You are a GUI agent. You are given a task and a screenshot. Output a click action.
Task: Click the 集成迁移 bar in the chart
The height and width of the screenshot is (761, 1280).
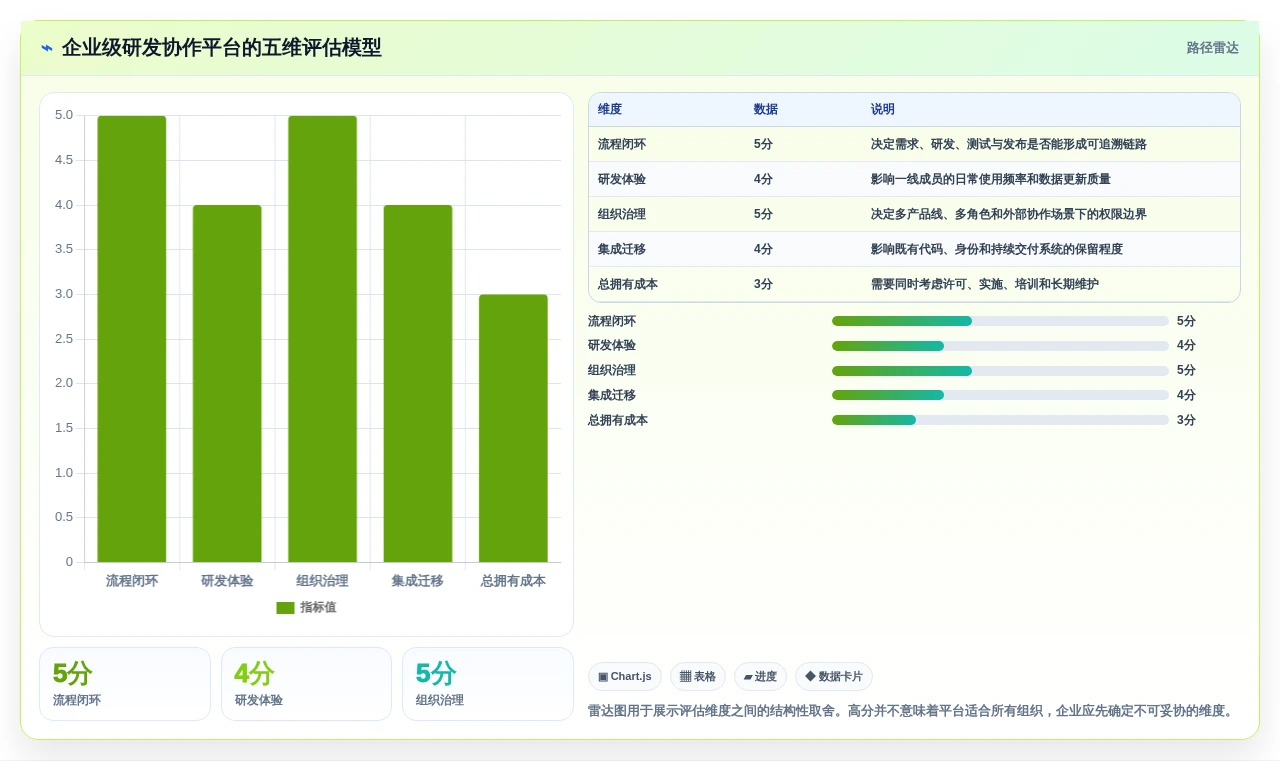coord(418,383)
